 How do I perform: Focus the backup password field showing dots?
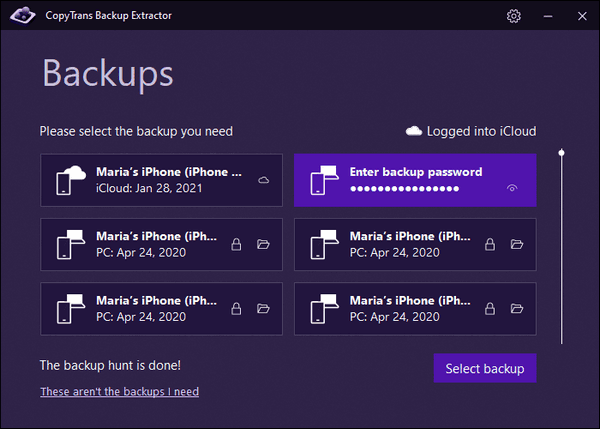coord(405,188)
